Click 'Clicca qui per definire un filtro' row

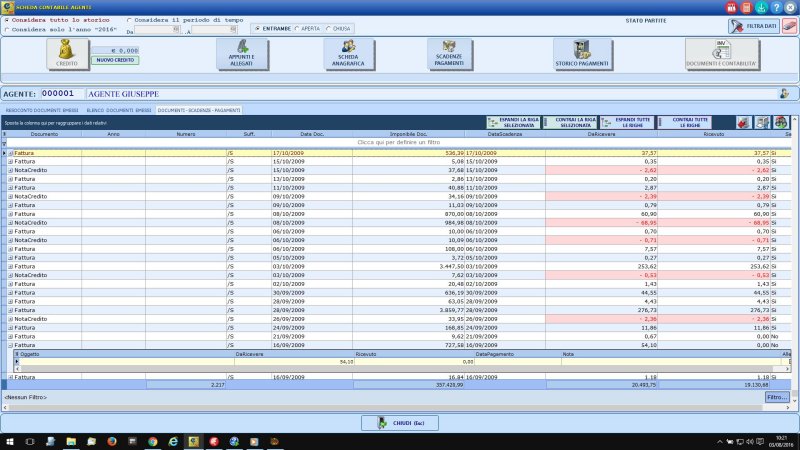[x=398, y=142]
